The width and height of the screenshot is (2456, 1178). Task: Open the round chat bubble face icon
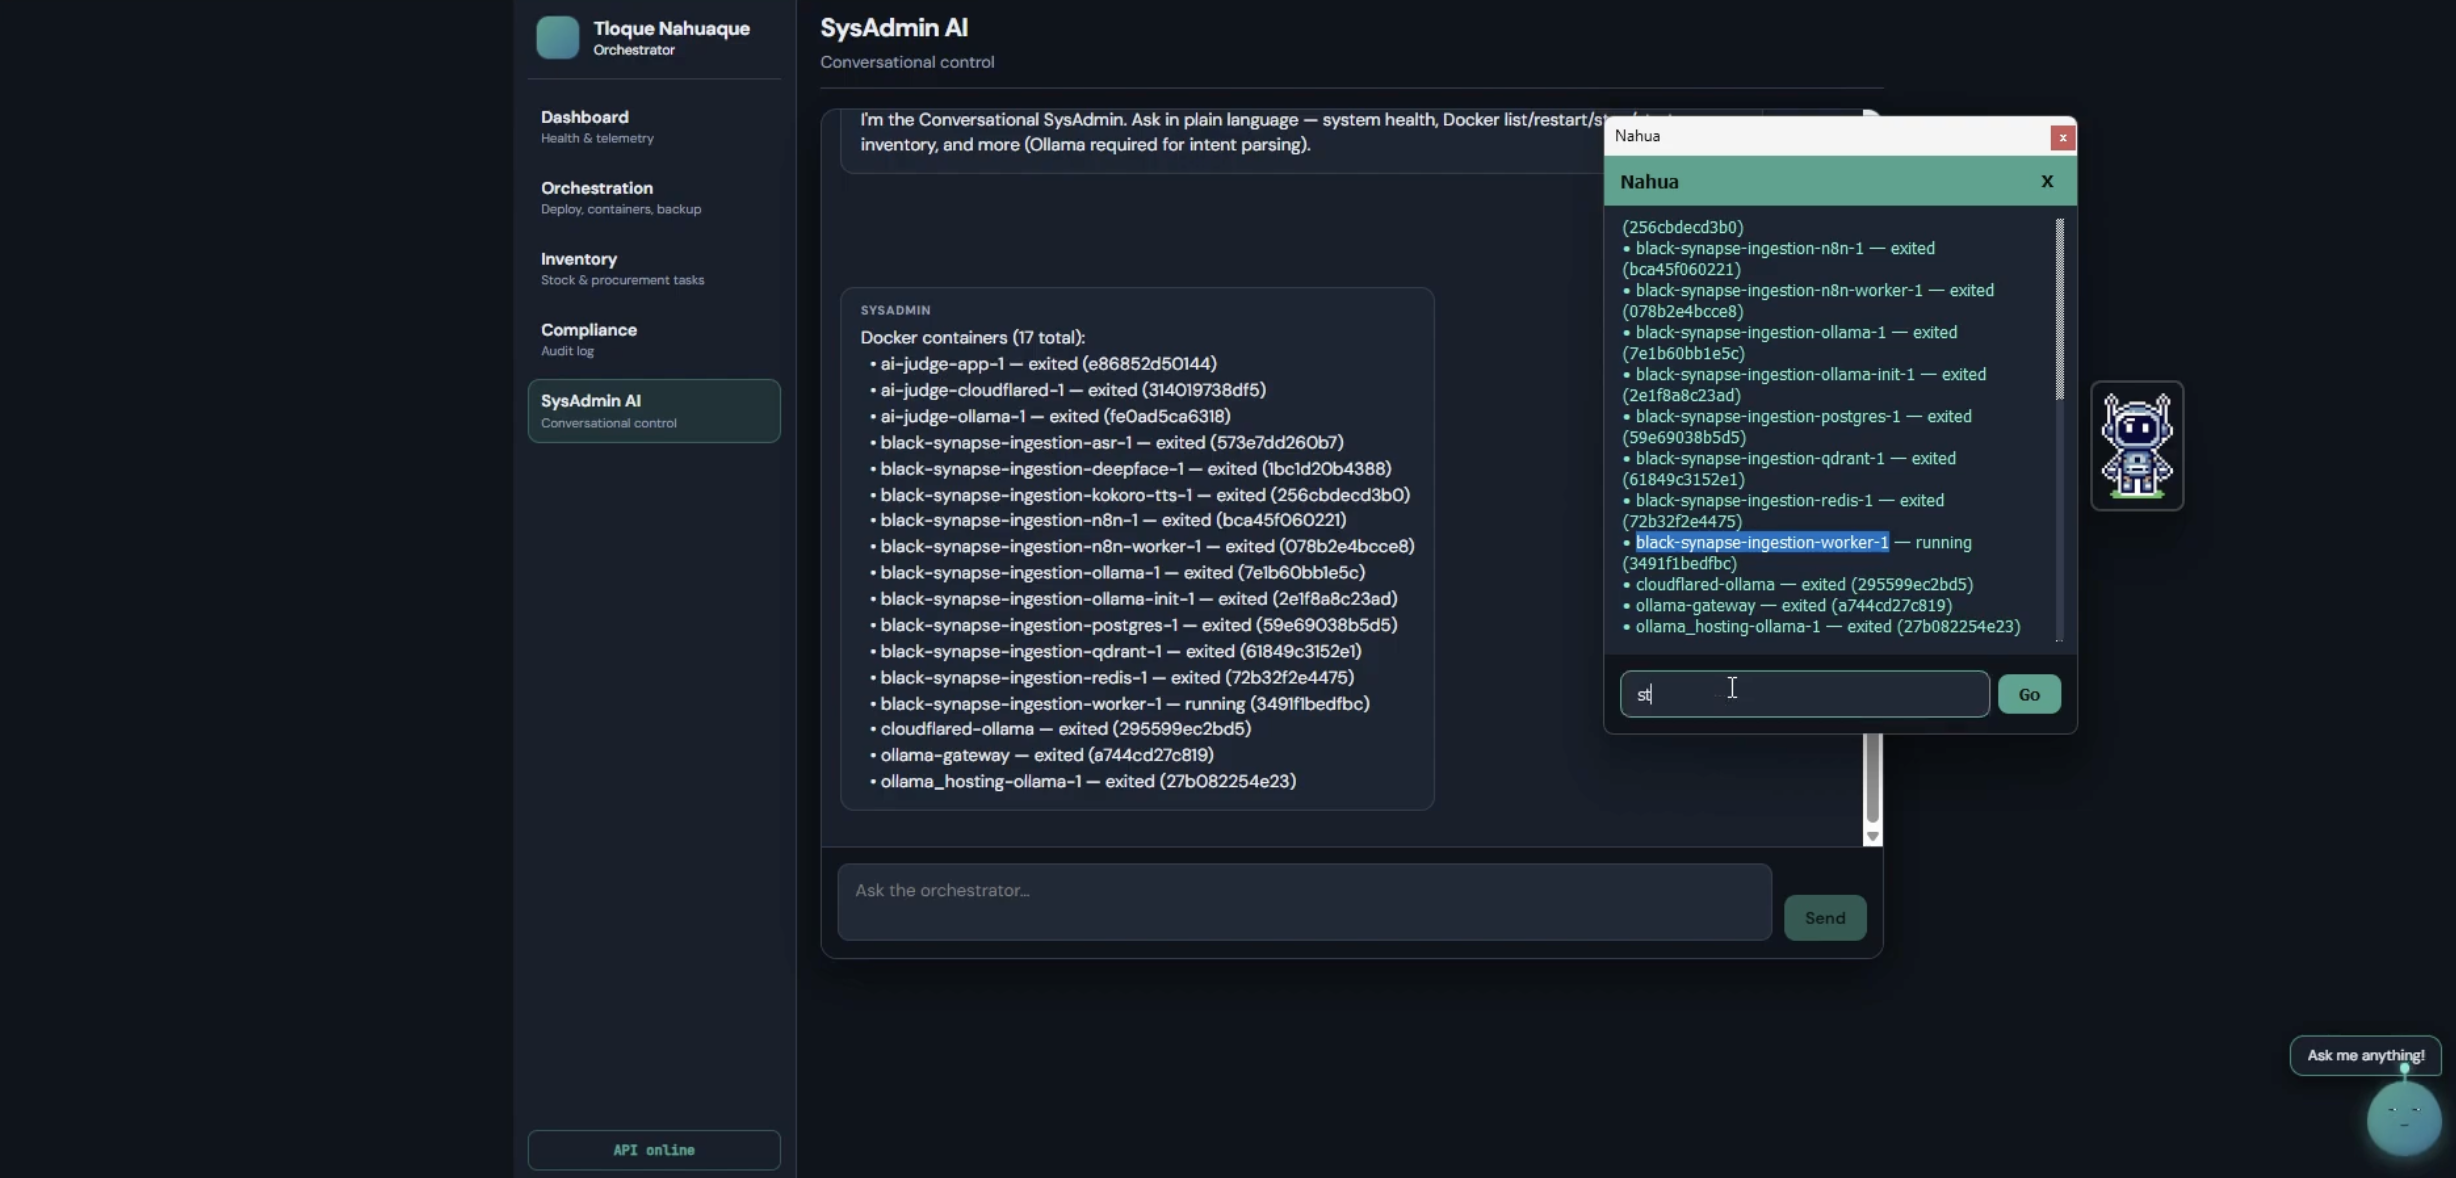coord(2403,1117)
